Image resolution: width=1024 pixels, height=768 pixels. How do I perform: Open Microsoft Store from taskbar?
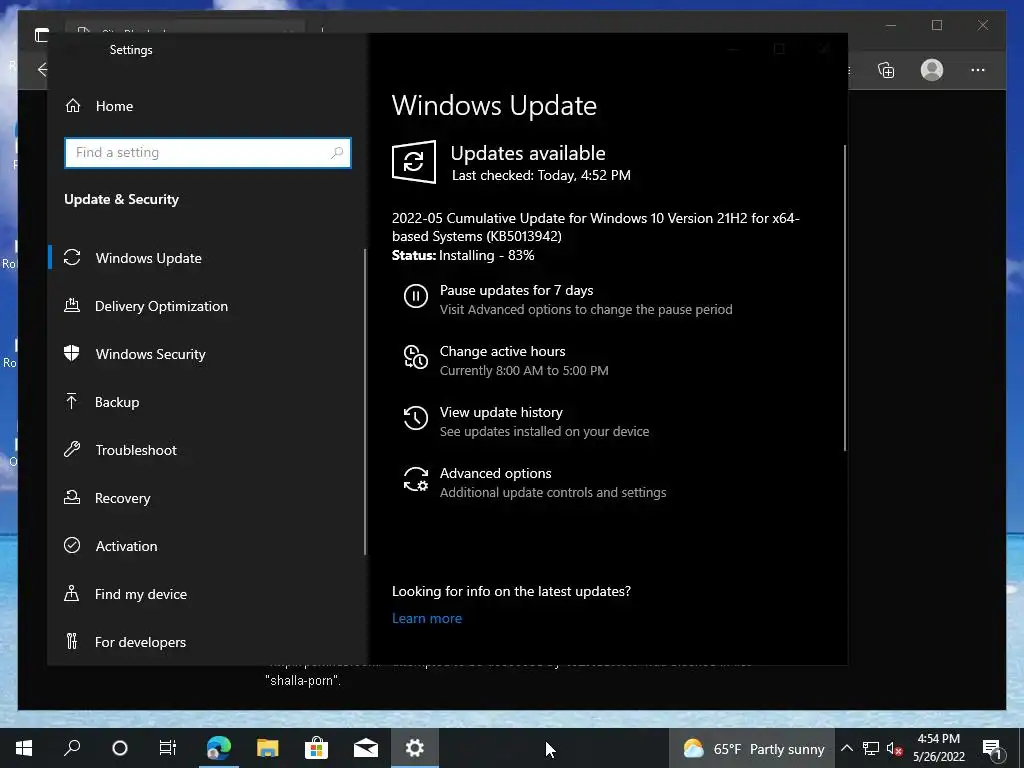[x=316, y=748]
